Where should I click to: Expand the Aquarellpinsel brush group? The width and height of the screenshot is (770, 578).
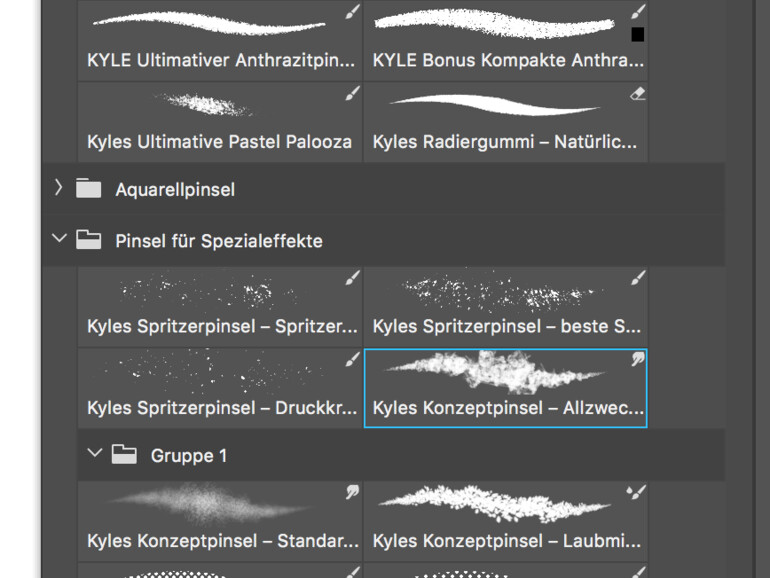click(x=58, y=188)
